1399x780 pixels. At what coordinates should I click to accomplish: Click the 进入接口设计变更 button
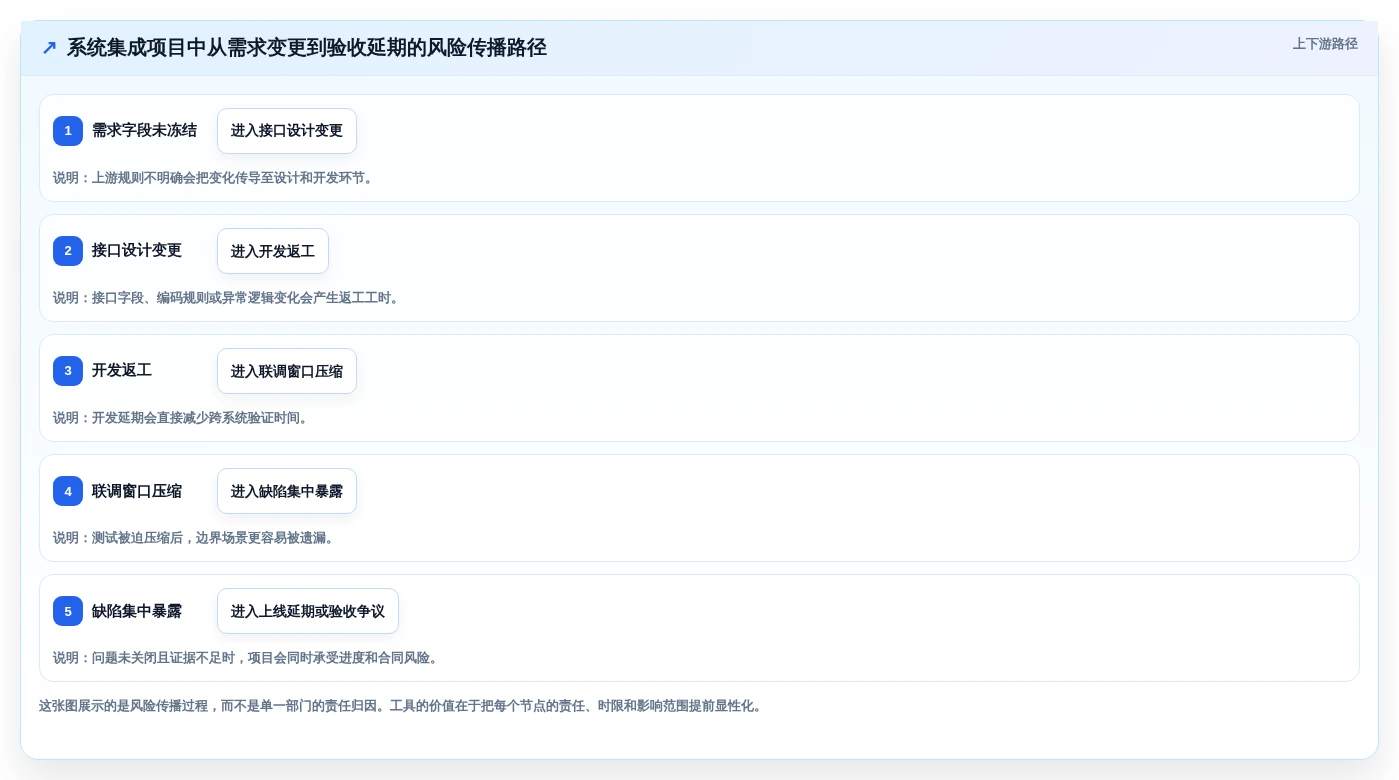[x=287, y=131]
